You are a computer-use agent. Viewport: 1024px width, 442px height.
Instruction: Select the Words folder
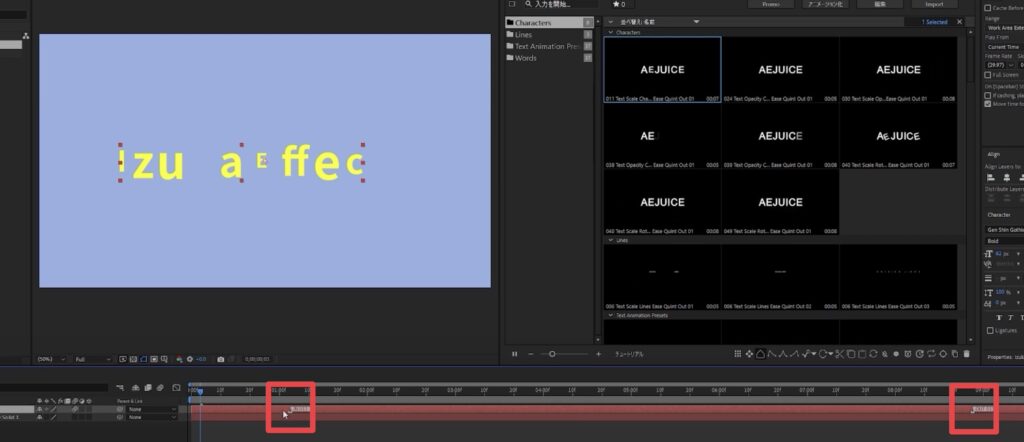point(525,58)
